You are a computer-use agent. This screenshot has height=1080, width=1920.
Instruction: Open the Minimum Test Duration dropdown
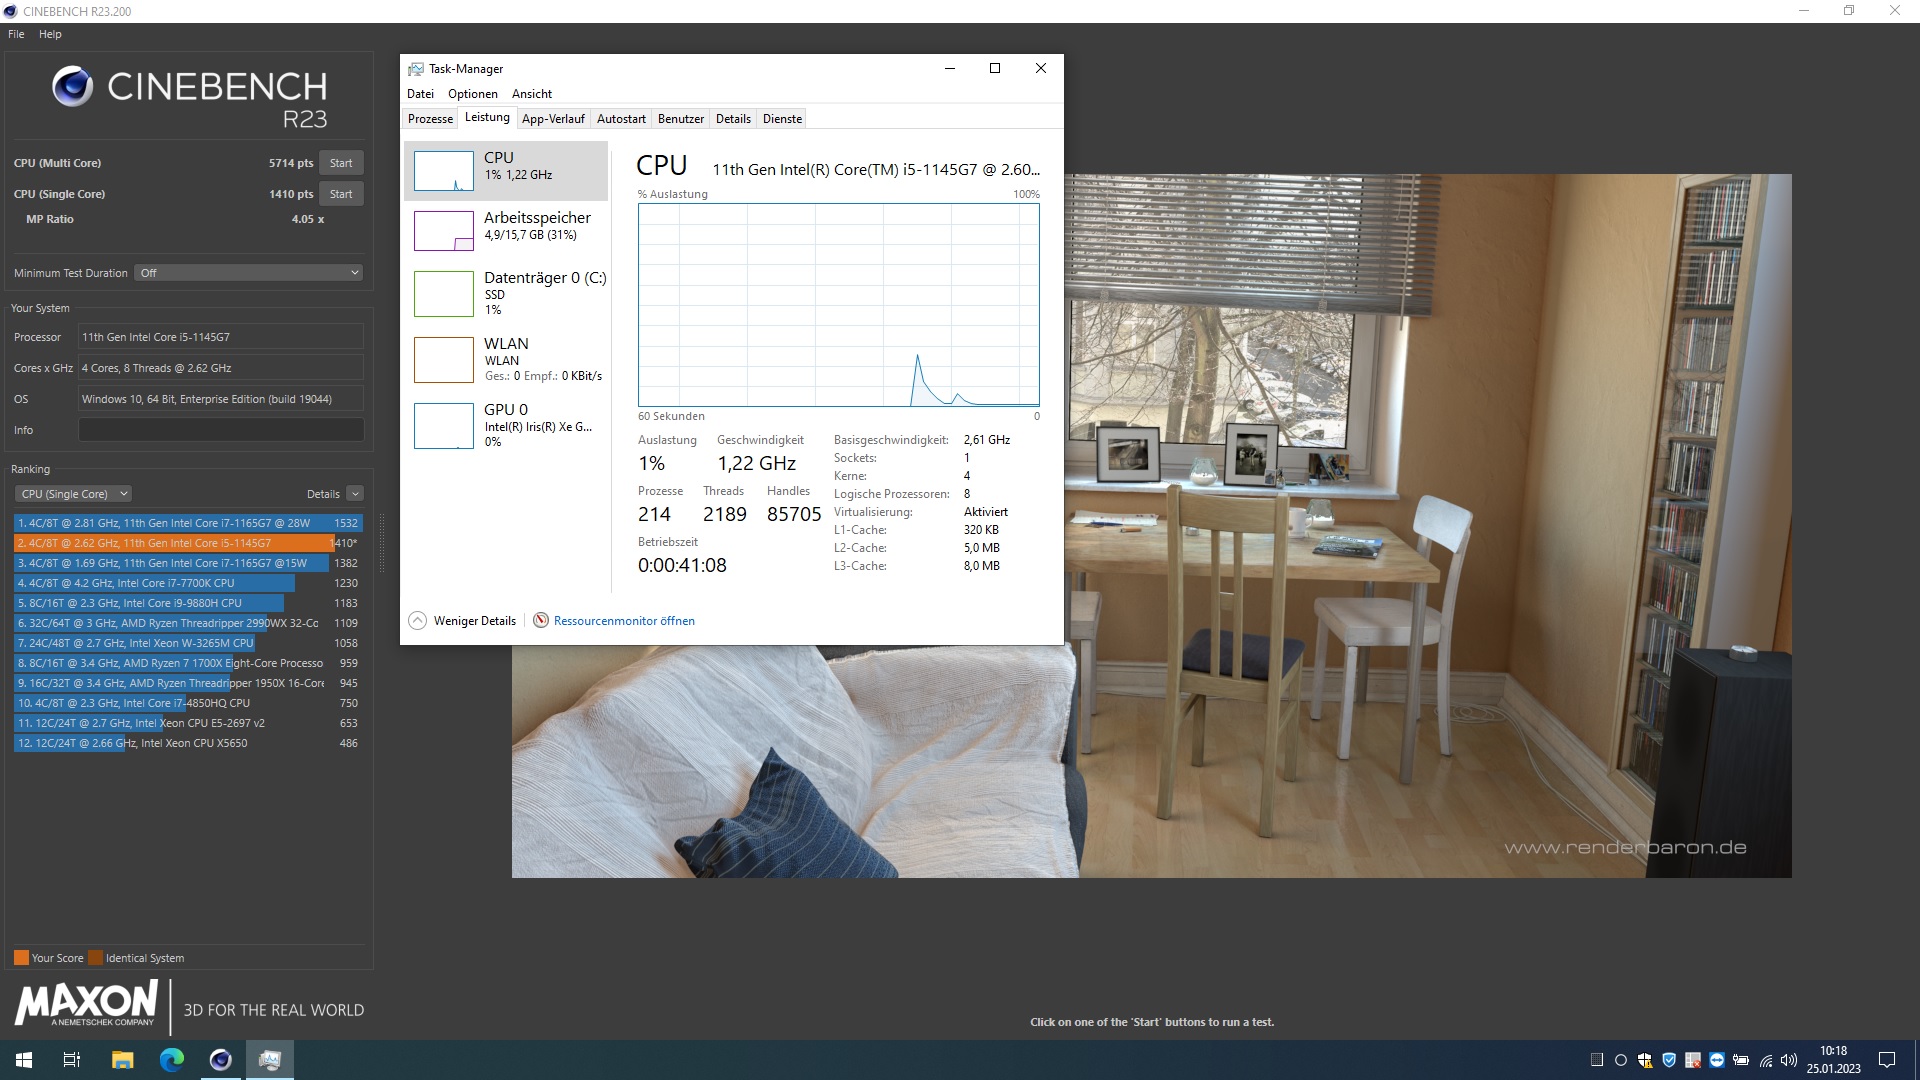tap(248, 272)
